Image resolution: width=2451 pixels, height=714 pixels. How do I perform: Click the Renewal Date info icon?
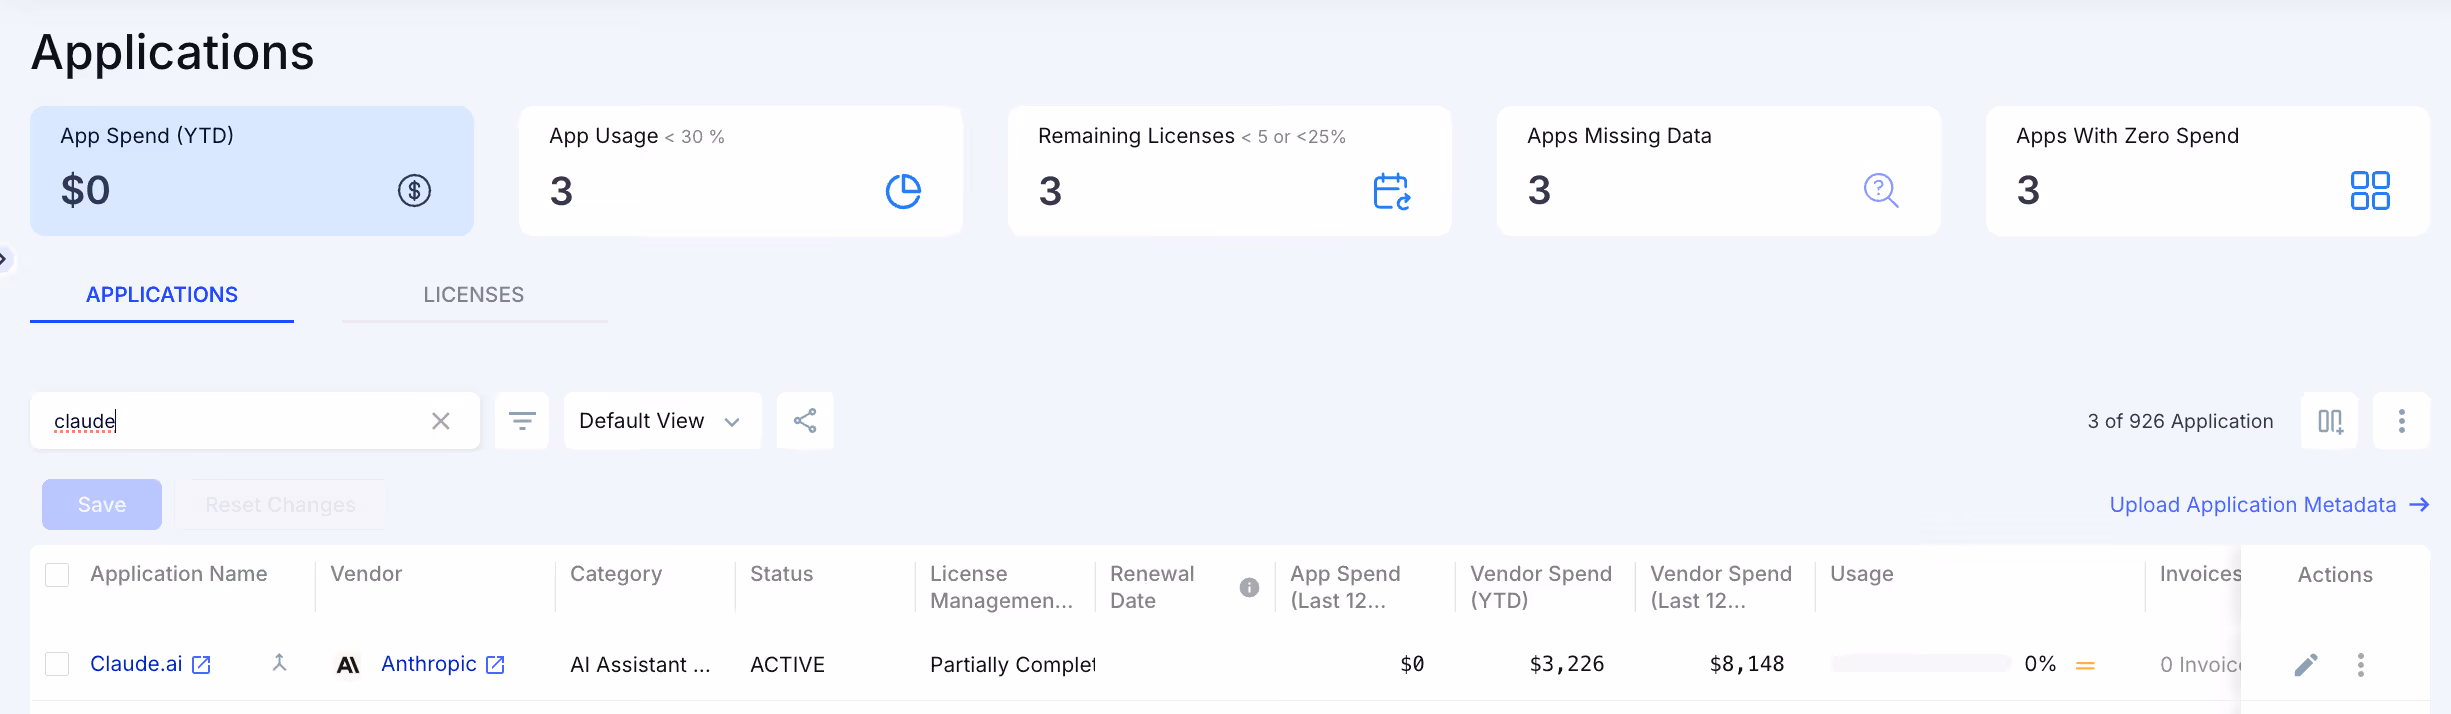tap(1249, 587)
